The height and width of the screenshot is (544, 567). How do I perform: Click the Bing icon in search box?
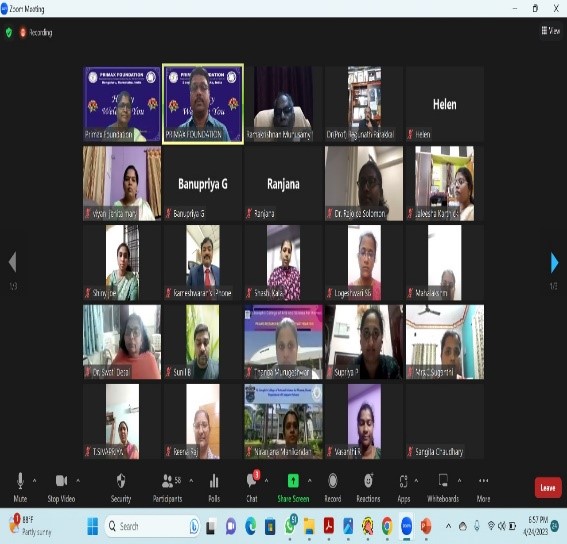pyautogui.click(x=194, y=526)
